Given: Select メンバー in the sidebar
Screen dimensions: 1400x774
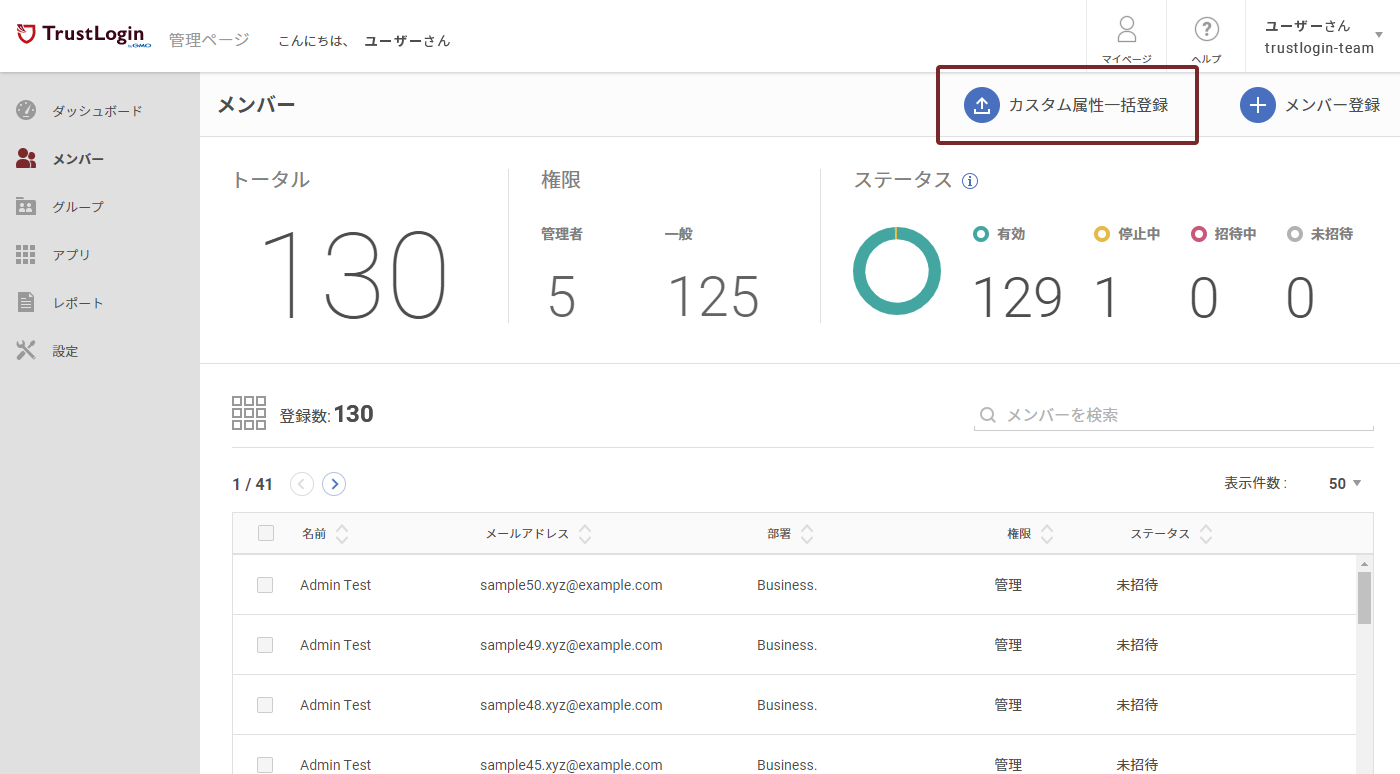Looking at the screenshot, I should [x=78, y=159].
